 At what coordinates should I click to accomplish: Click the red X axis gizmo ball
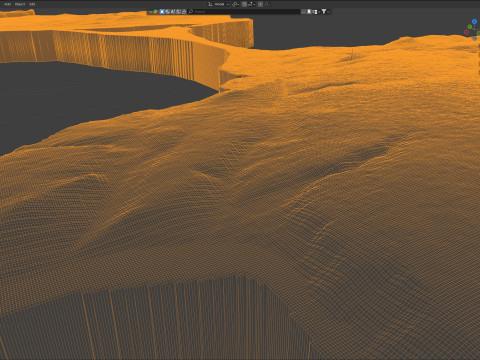click(467, 32)
